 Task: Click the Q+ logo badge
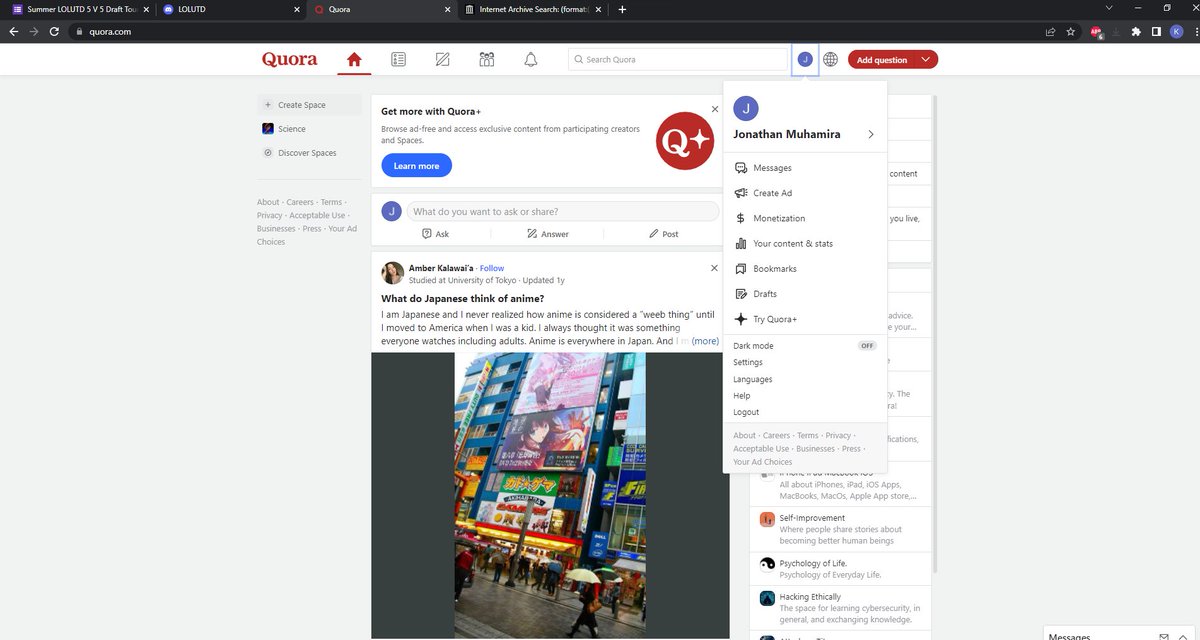click(685, 141)
